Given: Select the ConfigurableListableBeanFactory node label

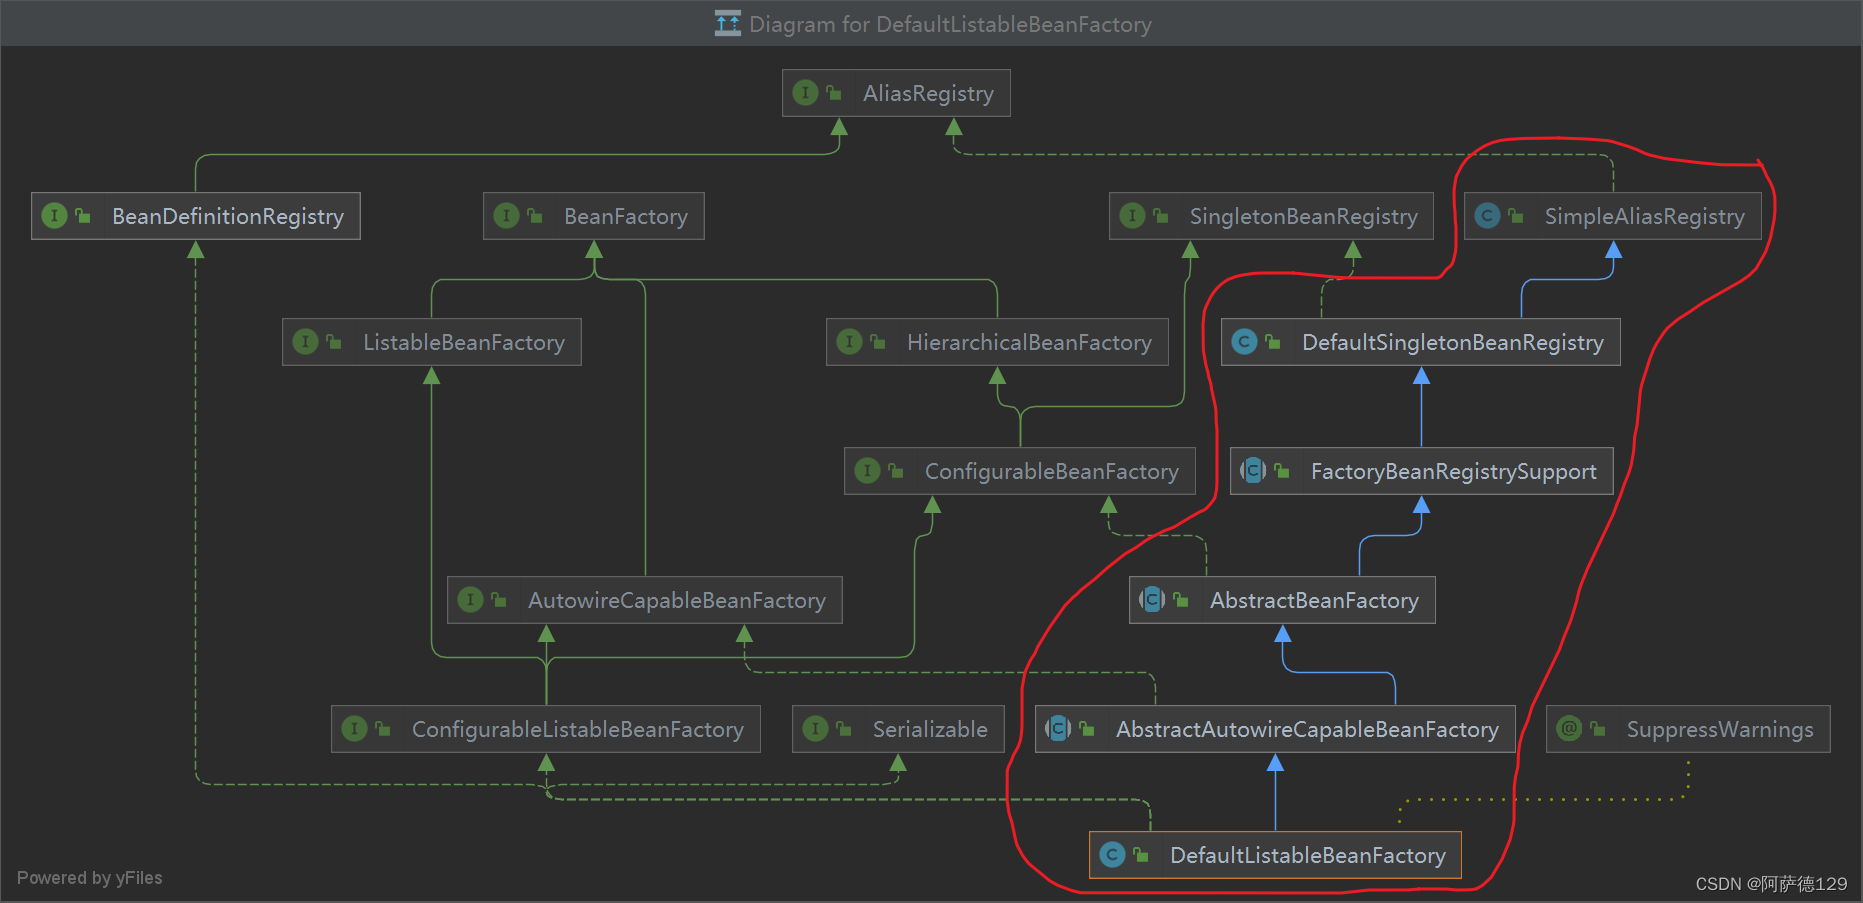Looking at the screenshot, I should coord(578,730).
